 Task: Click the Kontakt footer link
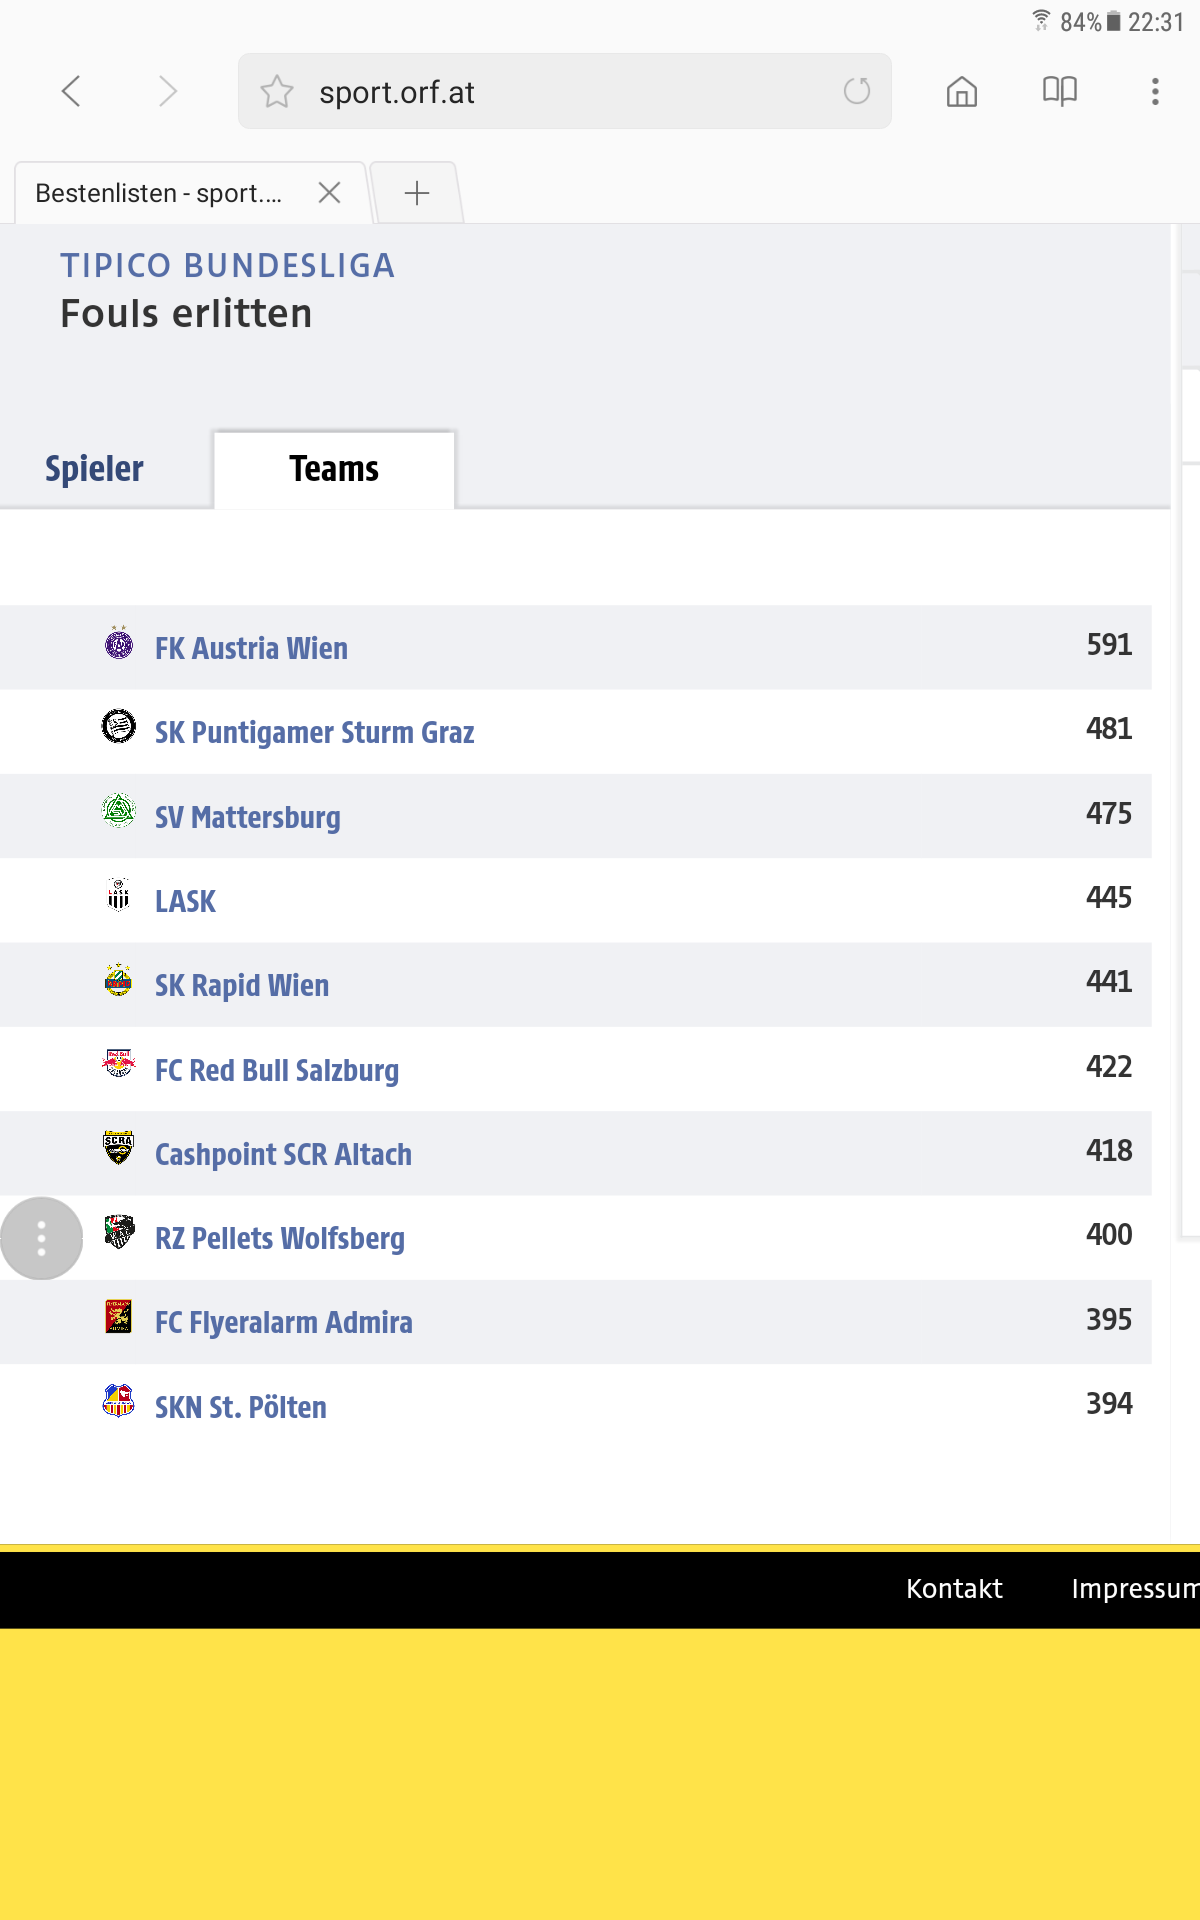pyautogui.click(x=954, y=1588)
